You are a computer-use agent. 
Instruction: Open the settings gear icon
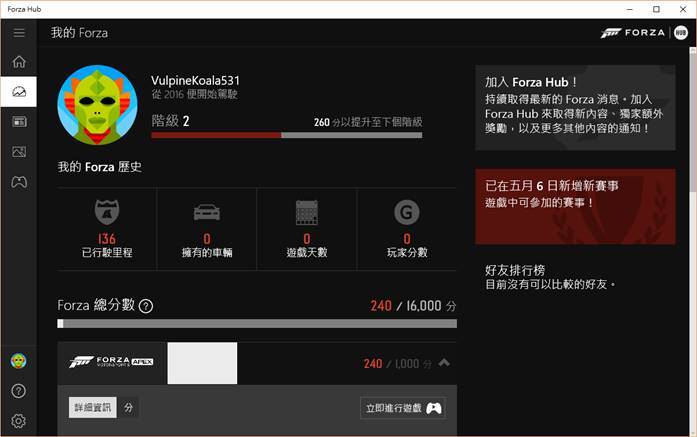pos(18,421)
